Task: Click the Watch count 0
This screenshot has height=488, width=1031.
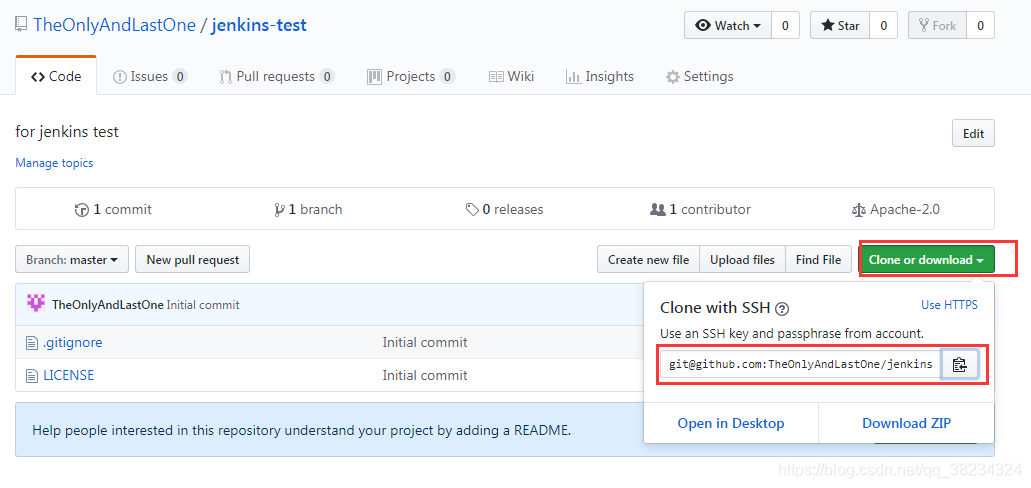Action: tap(785, 26)
